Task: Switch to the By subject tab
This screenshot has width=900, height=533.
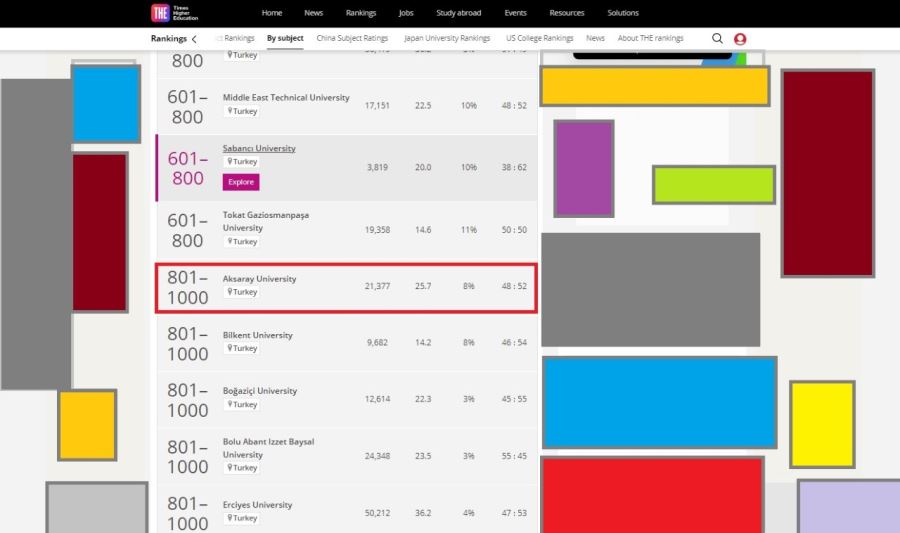Action: tap(285, 38)
